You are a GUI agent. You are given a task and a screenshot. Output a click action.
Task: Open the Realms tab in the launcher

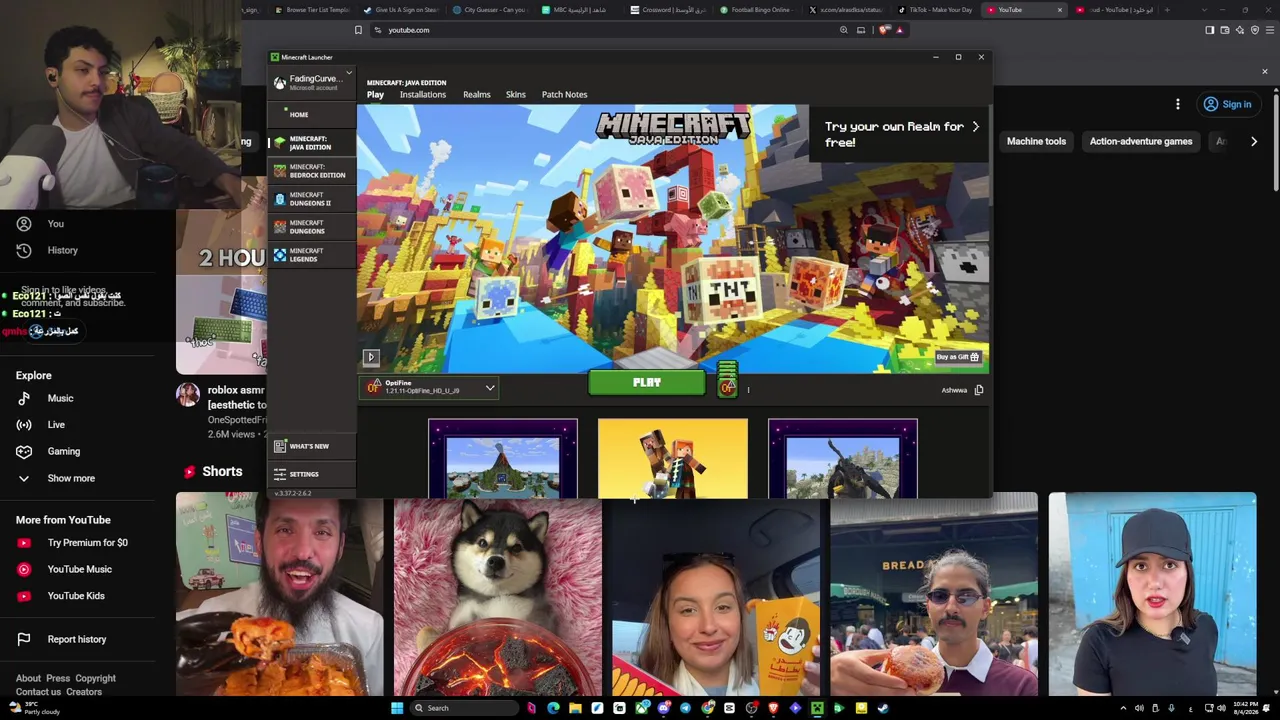pyautogui.click(x=477, y=95)
